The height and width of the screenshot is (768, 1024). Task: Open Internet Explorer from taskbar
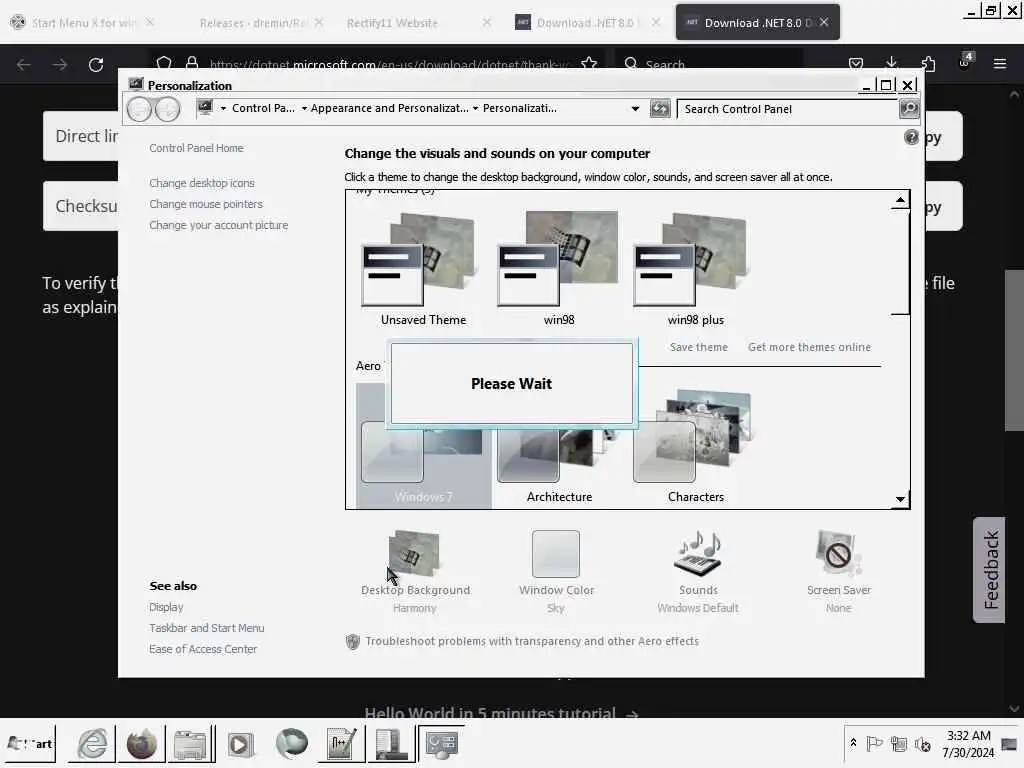[x=92, y=743]
